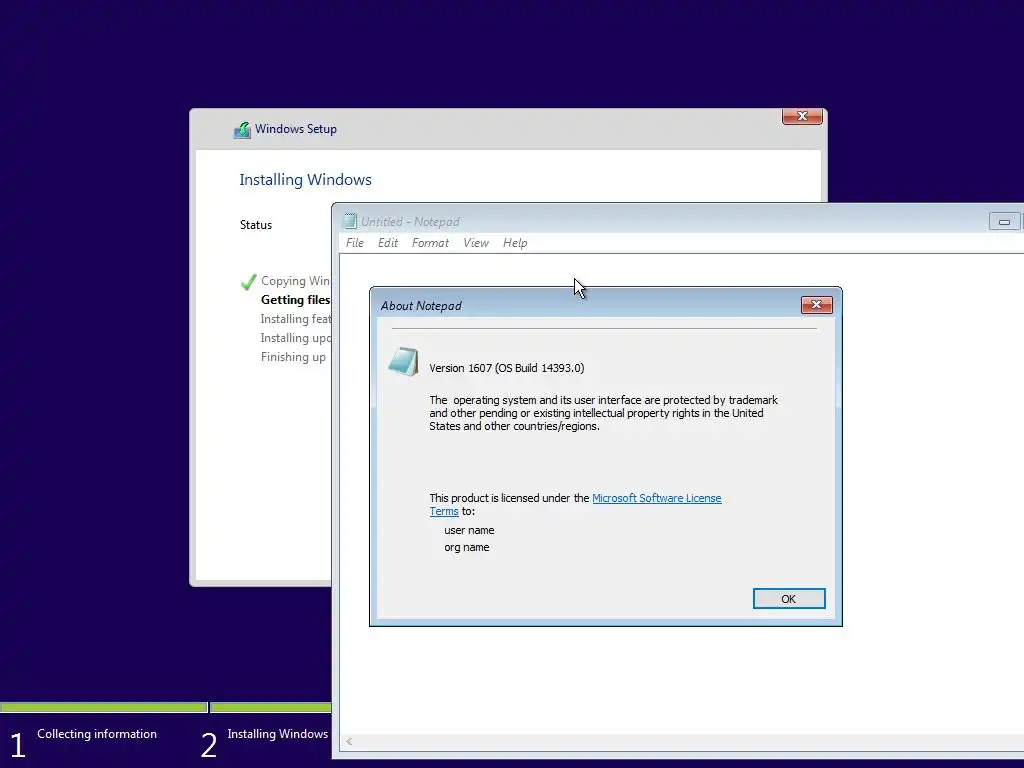Click OK in About Notepad dialog

(789, 599)
